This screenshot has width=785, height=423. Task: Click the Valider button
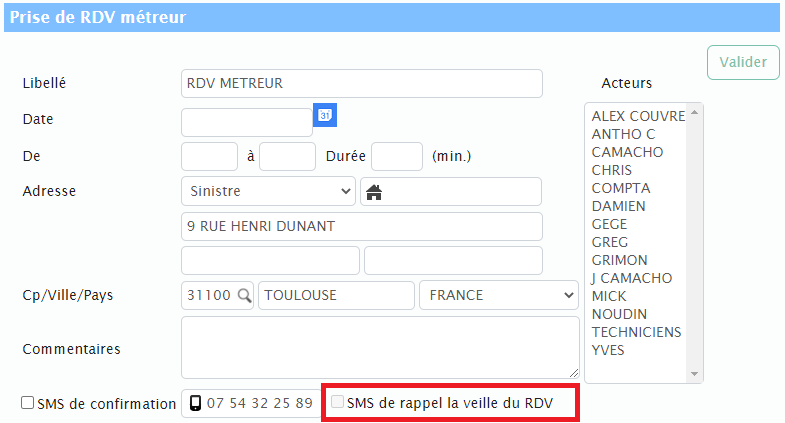click(x=743, y=62)
